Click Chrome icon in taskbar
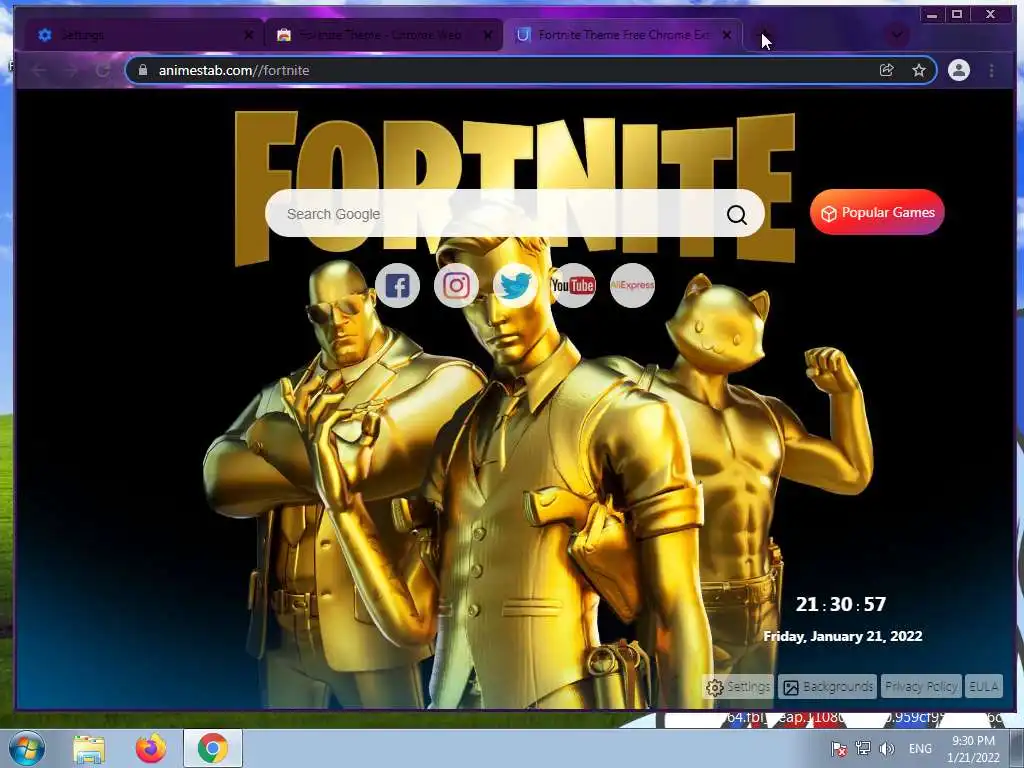This screenshot has height=768, width=1024. click(213, 748)
